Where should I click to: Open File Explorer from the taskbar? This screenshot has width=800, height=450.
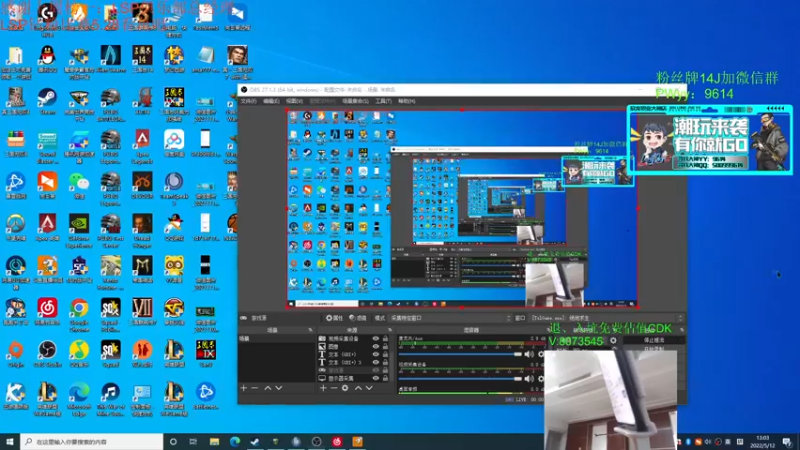[x=214, y=441]
